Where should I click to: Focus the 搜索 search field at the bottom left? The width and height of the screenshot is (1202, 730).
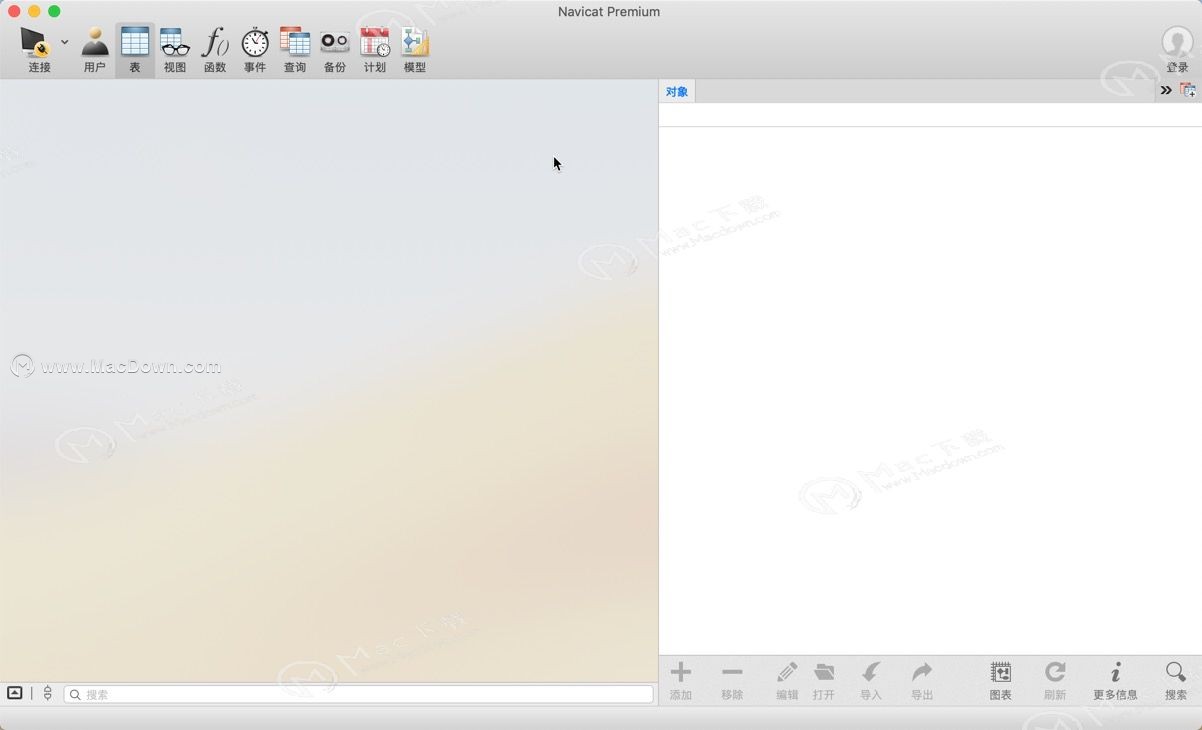(x=359, y=694)
